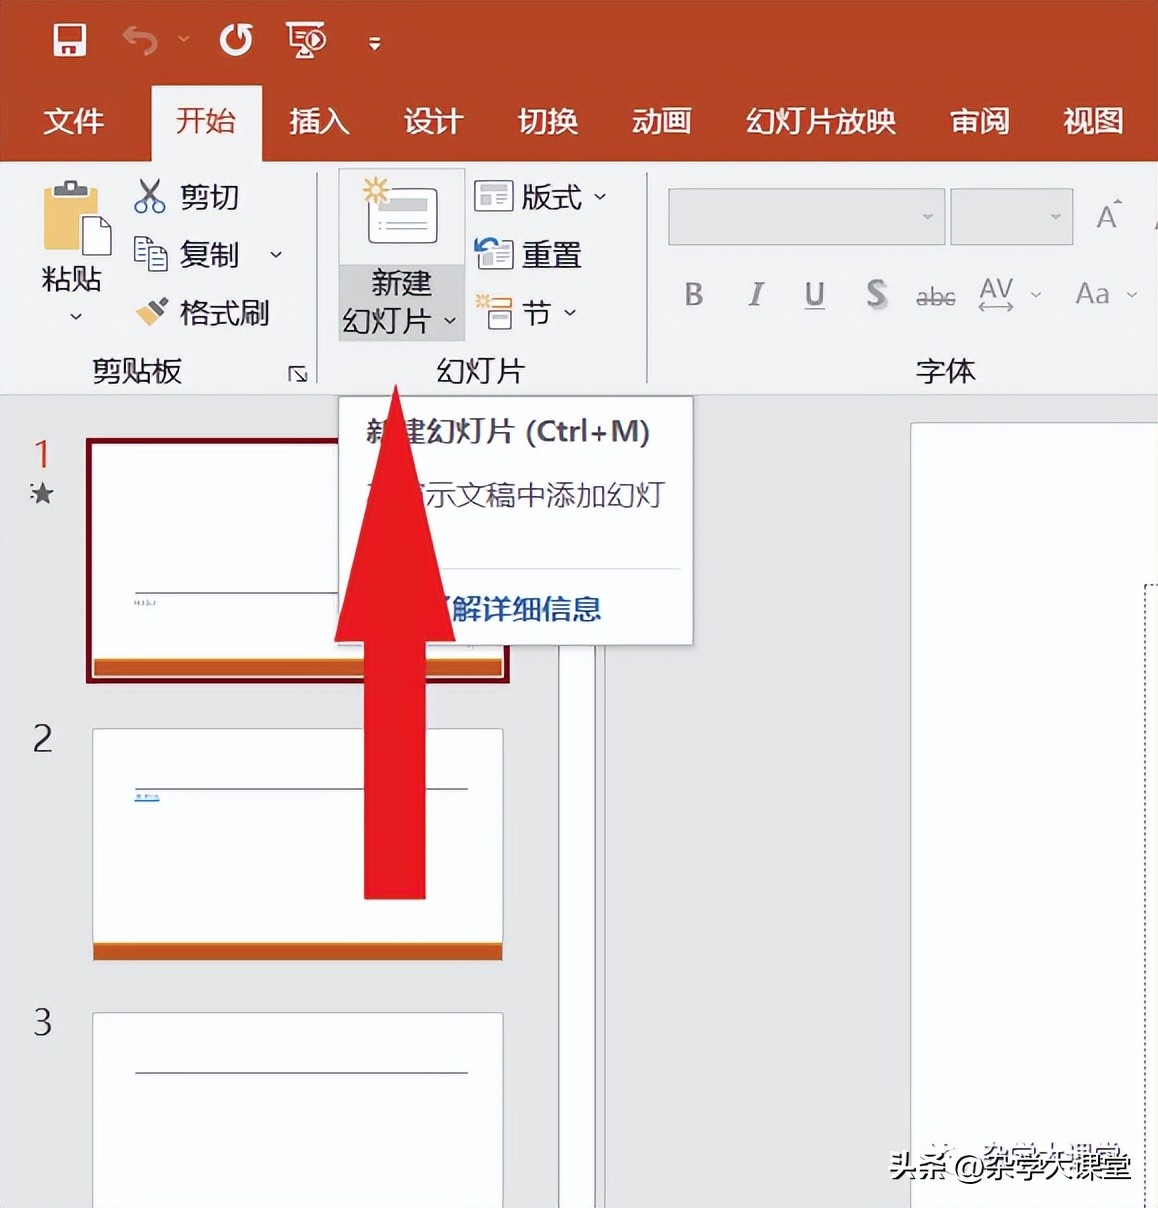
Task: Open the Clipboard dialog launcher arrow
Action: pyautogui.click(x=299, y=373)
